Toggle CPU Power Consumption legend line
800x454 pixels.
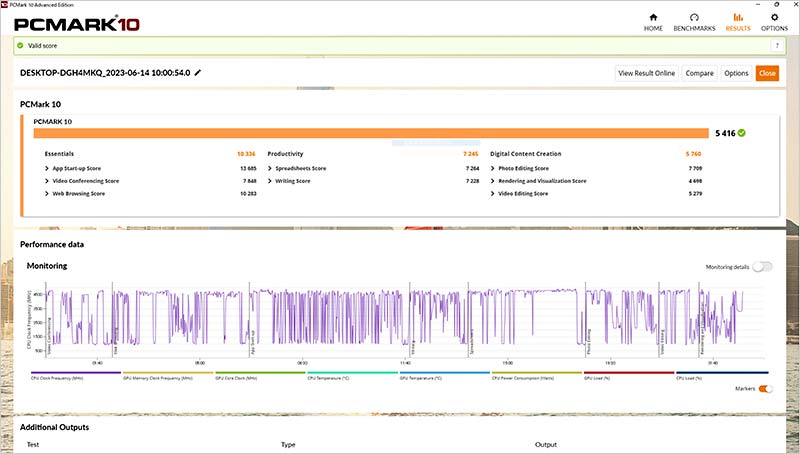537,373
